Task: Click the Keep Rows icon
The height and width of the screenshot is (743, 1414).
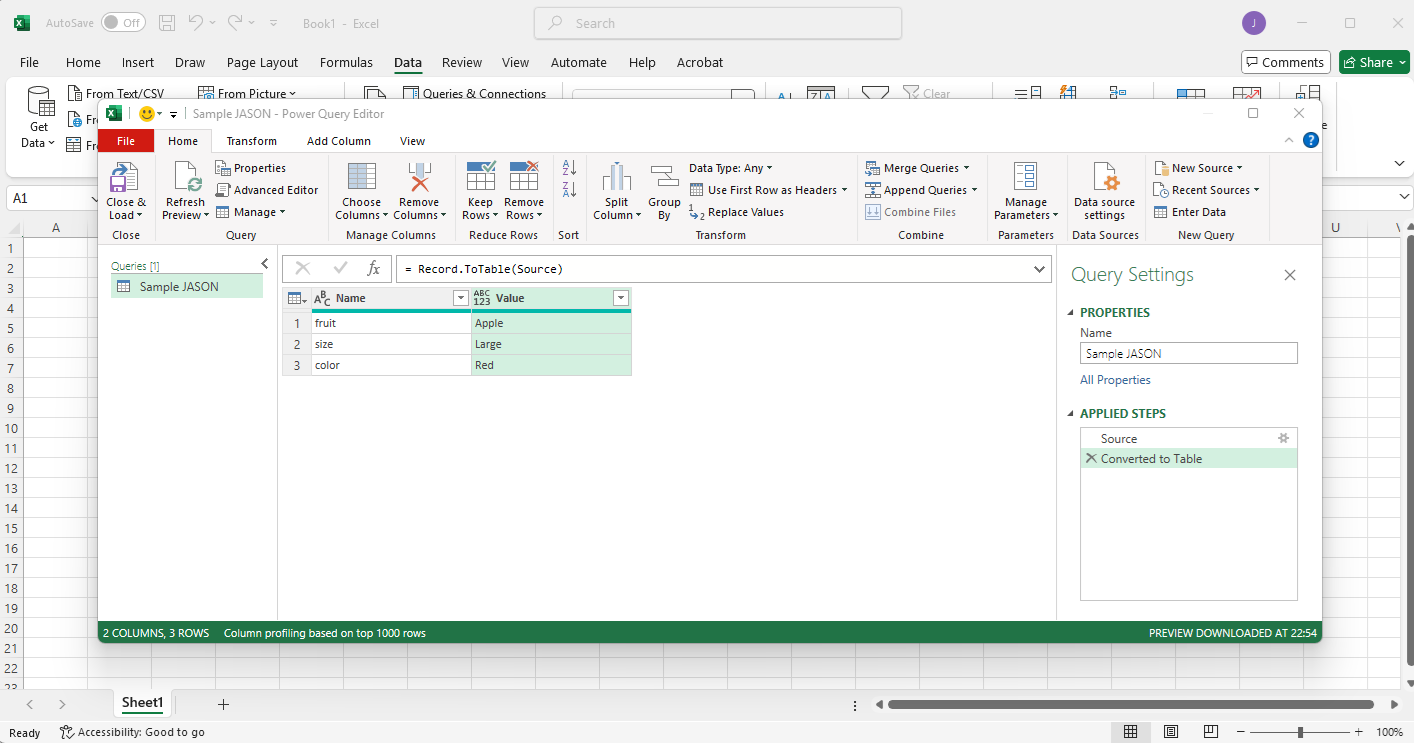Action: coord(481,176)
